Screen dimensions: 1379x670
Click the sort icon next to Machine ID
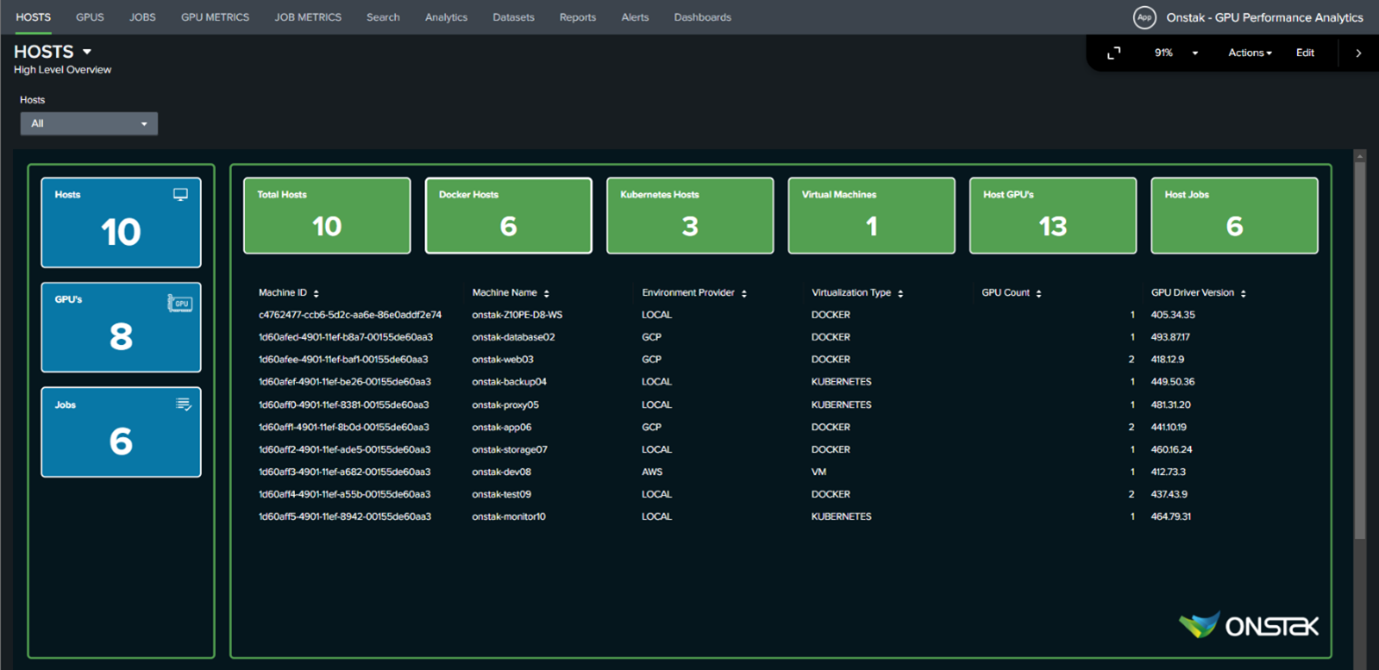(x=316, y=293)
